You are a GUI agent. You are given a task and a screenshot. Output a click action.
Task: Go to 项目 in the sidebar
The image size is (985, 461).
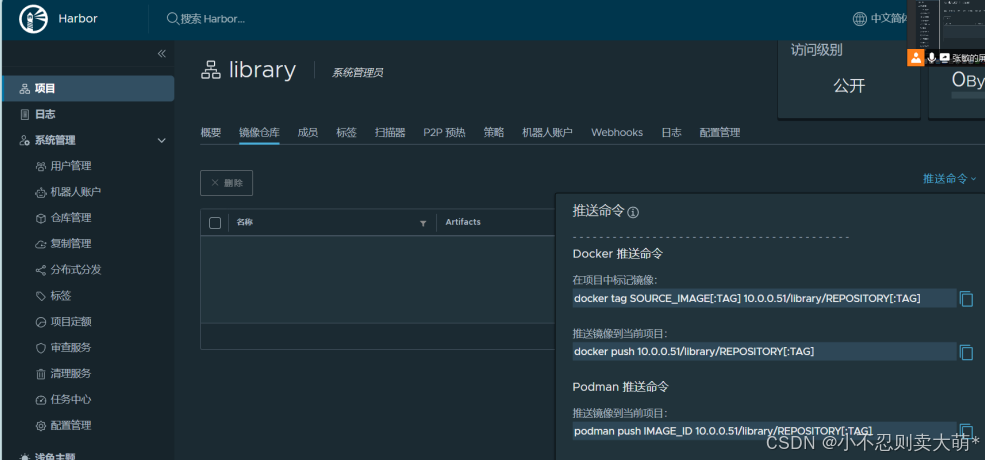pyautogui.click(x=88, y=89)
